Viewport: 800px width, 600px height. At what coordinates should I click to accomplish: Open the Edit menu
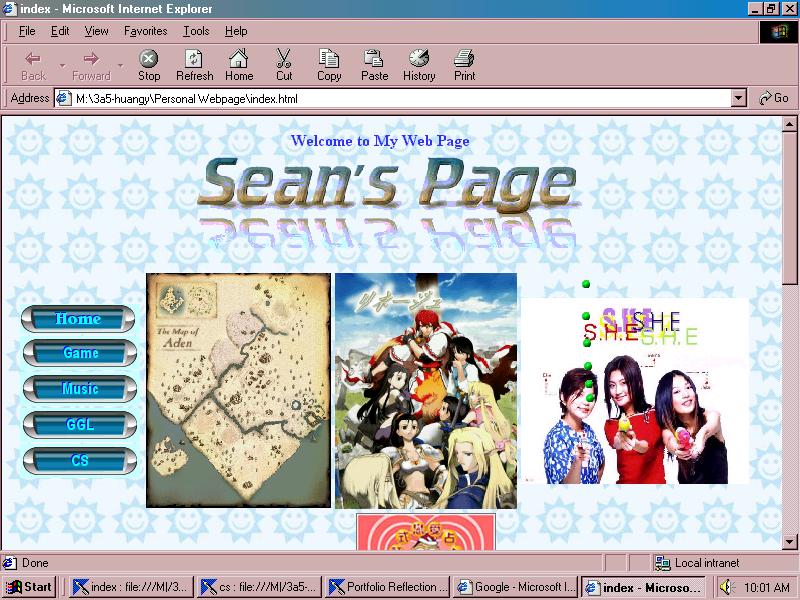pyautogui.click(x=60, y=31)
